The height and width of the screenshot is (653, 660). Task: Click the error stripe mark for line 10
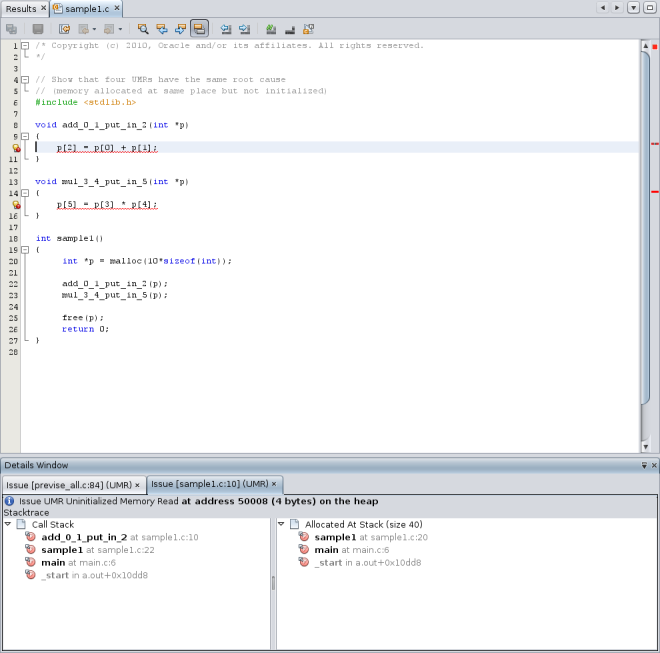pos(655,144)
